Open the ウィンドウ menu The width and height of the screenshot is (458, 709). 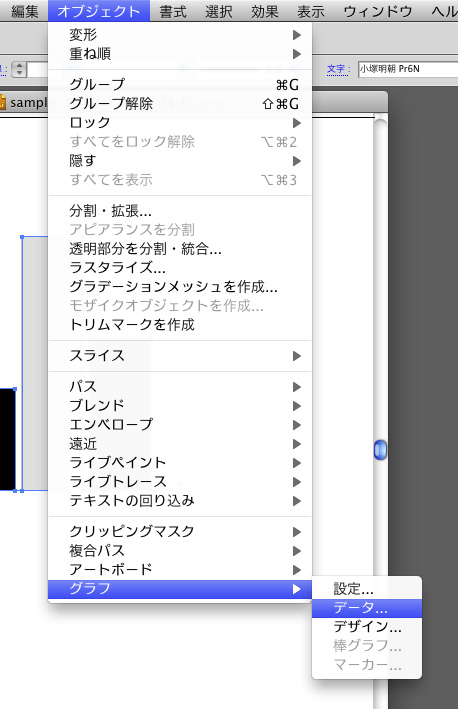[x=378, y=11]
